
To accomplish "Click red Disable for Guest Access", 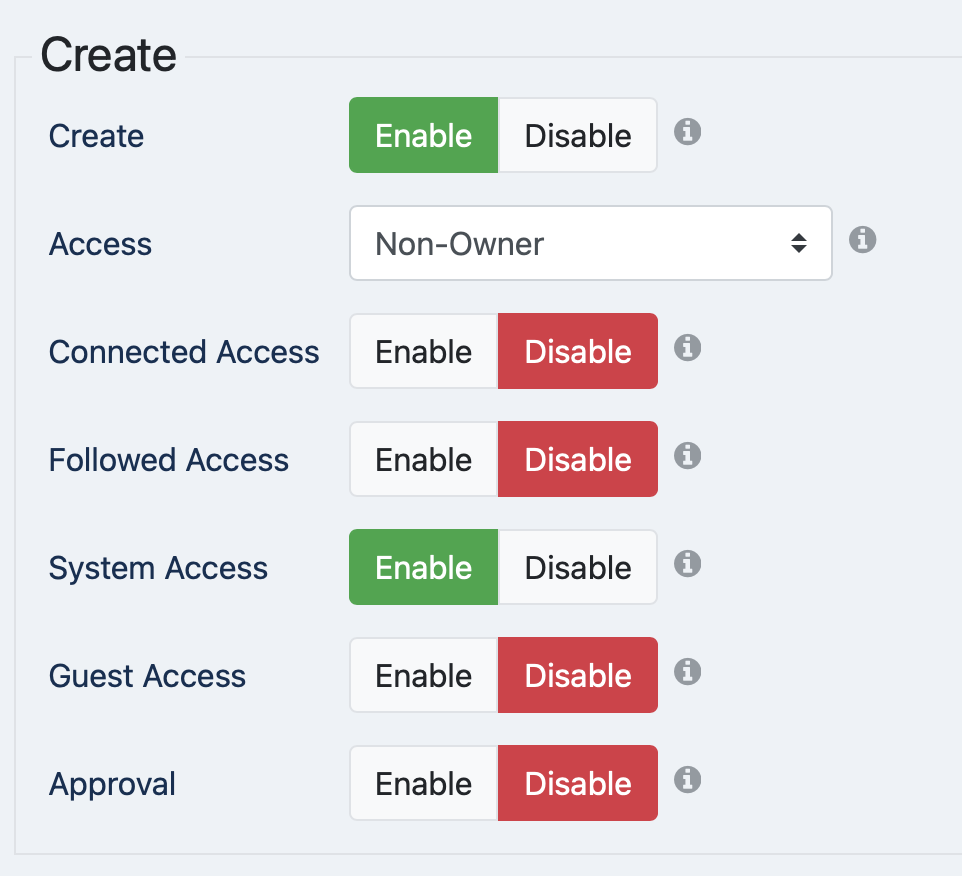I will point(577,675).
